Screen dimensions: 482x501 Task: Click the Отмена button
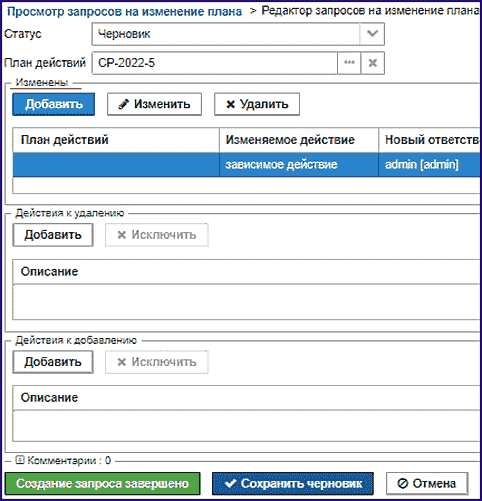[x=427, y=484]
